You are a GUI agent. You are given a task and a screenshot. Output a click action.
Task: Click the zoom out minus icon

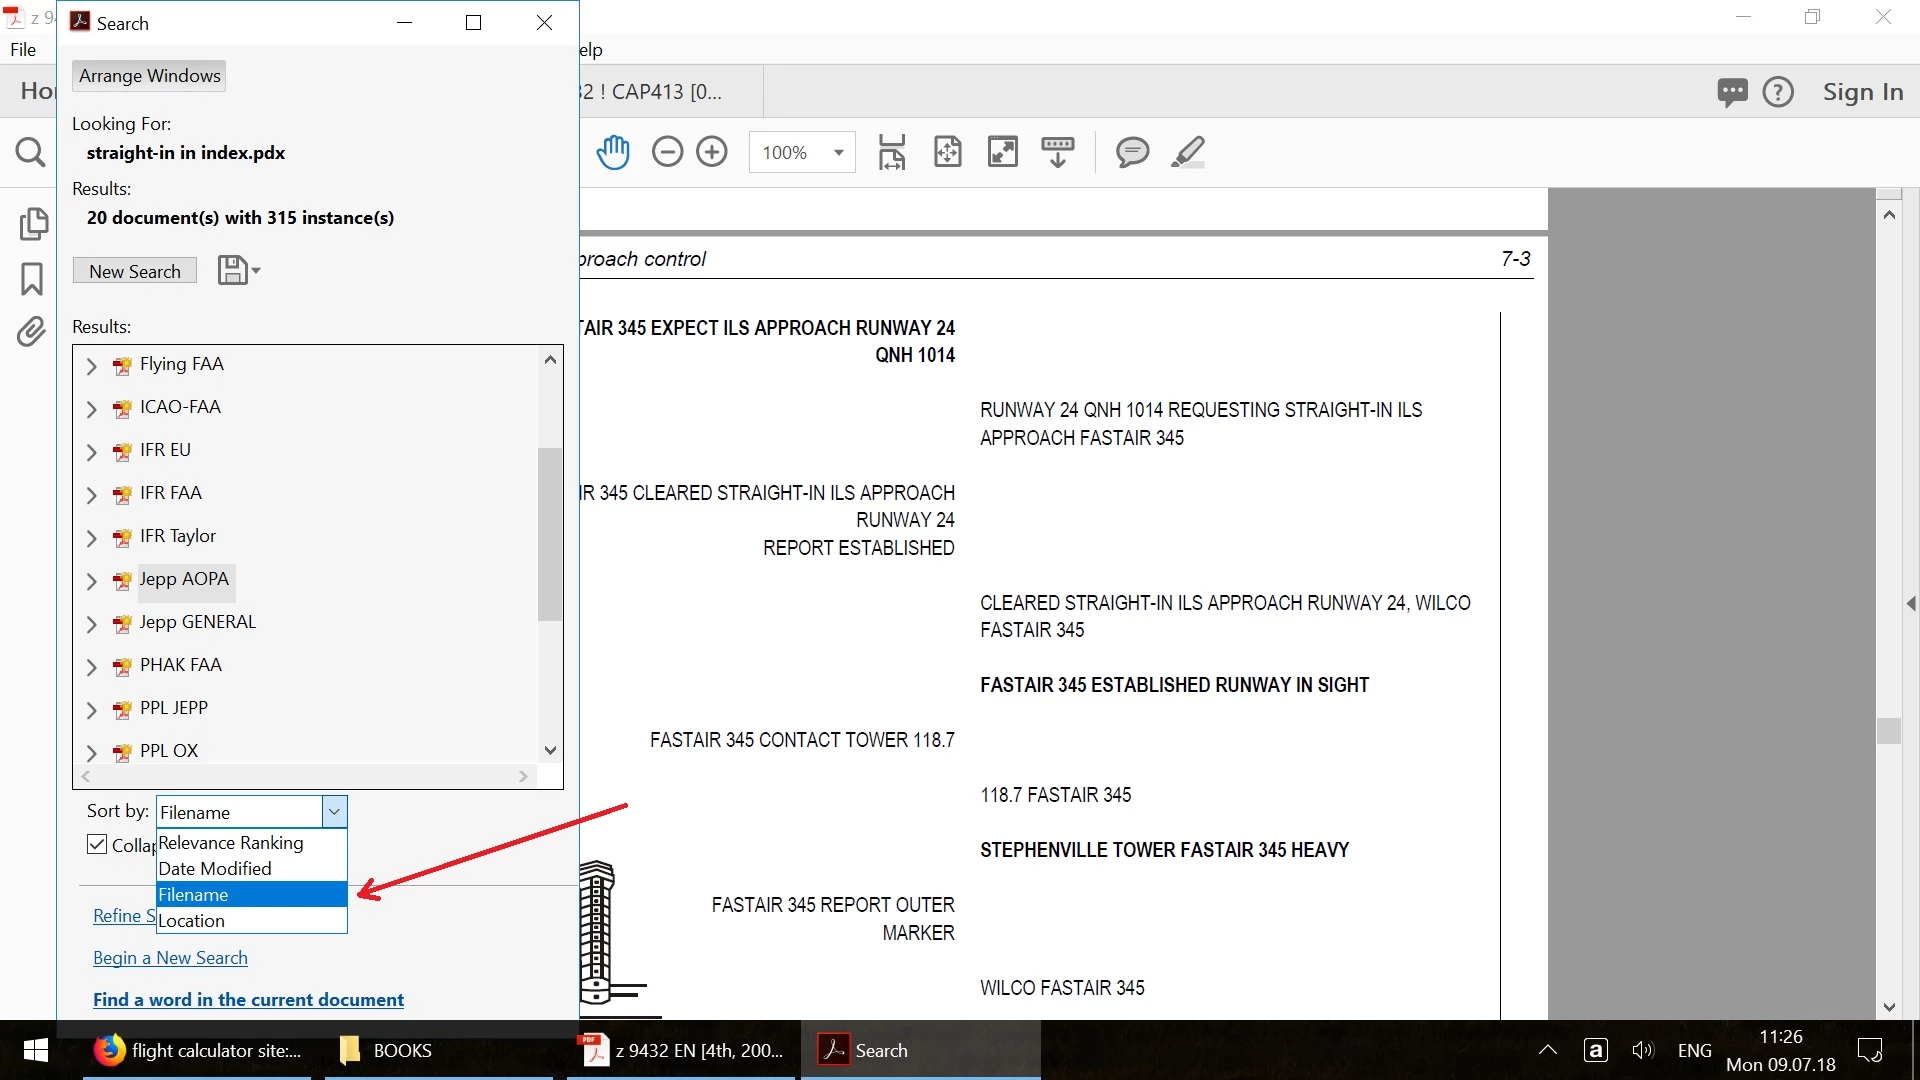[x=667, y=152]
